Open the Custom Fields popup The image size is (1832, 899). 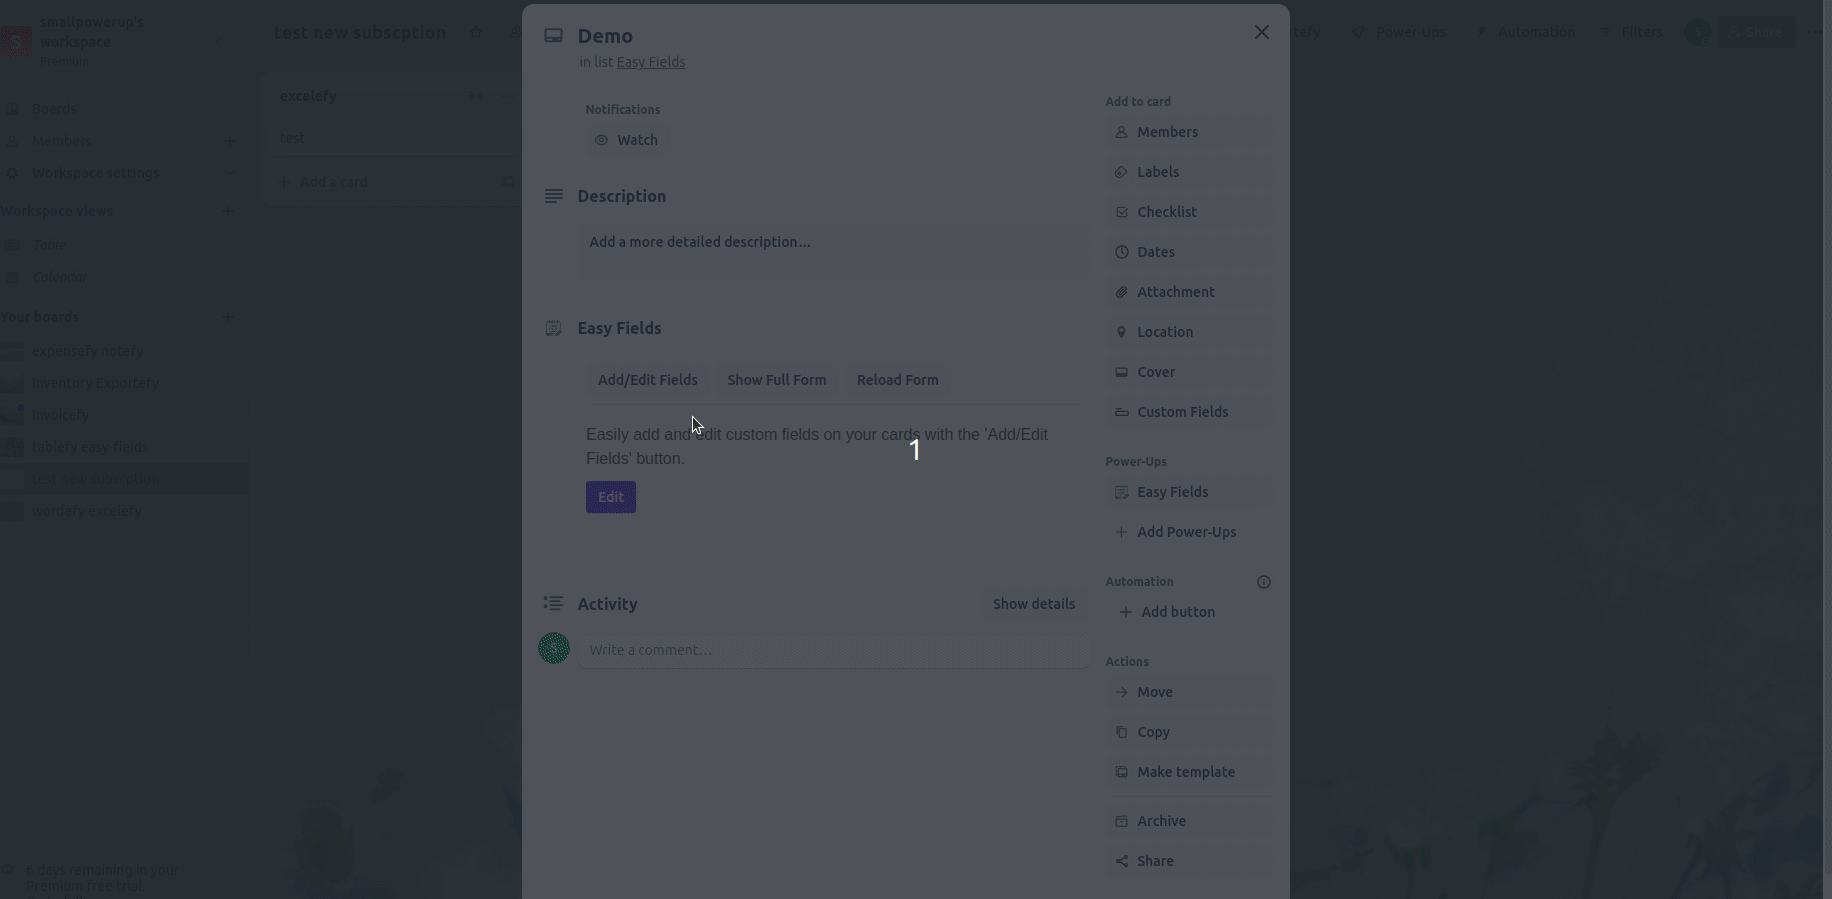1182,412
